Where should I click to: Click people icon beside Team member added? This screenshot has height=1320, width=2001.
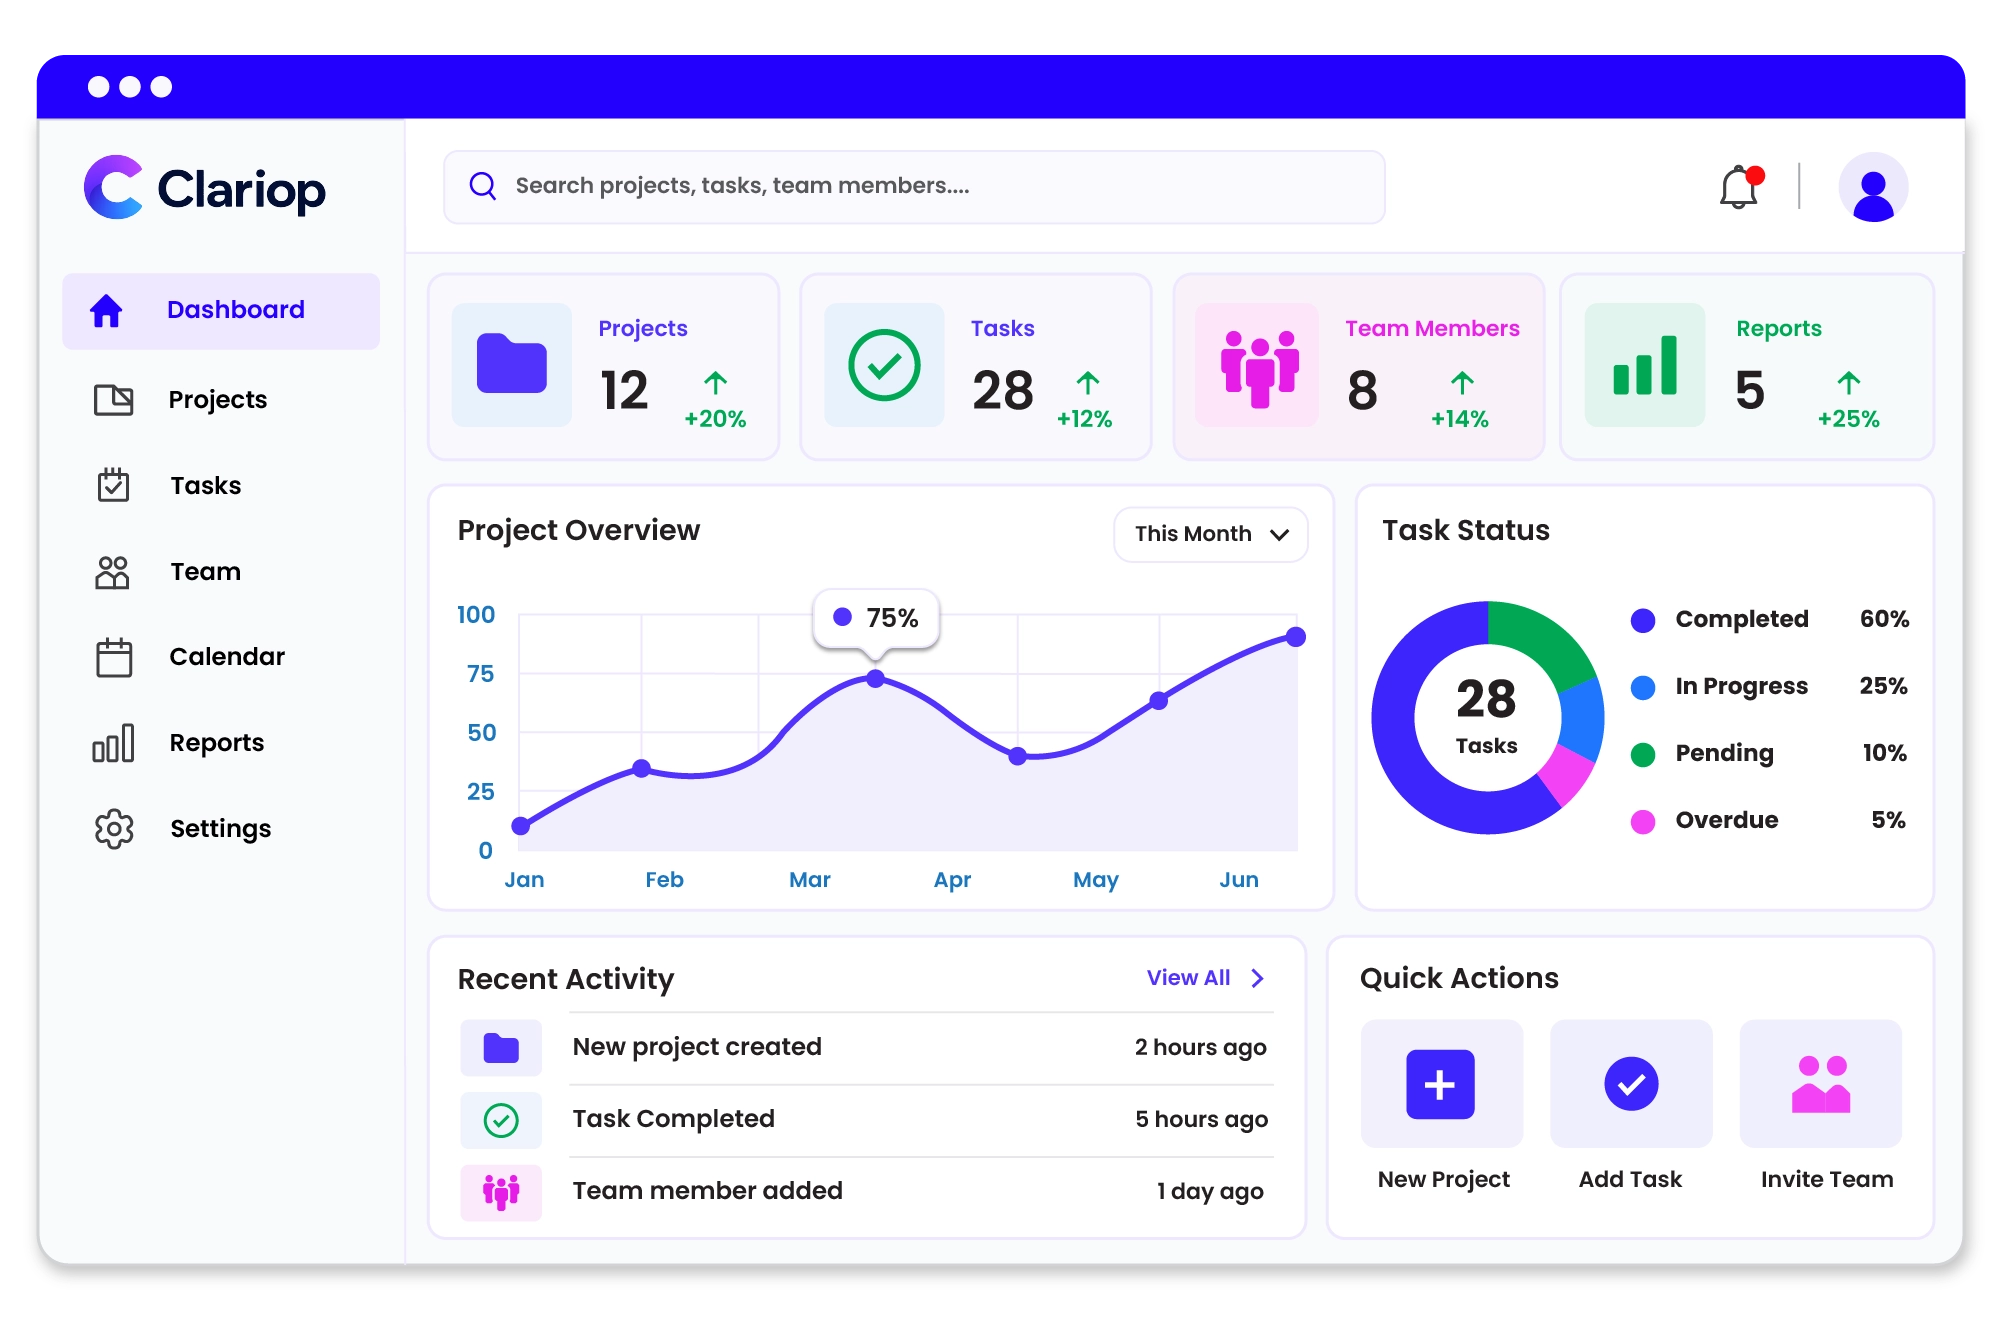(x=501, y=1192)
